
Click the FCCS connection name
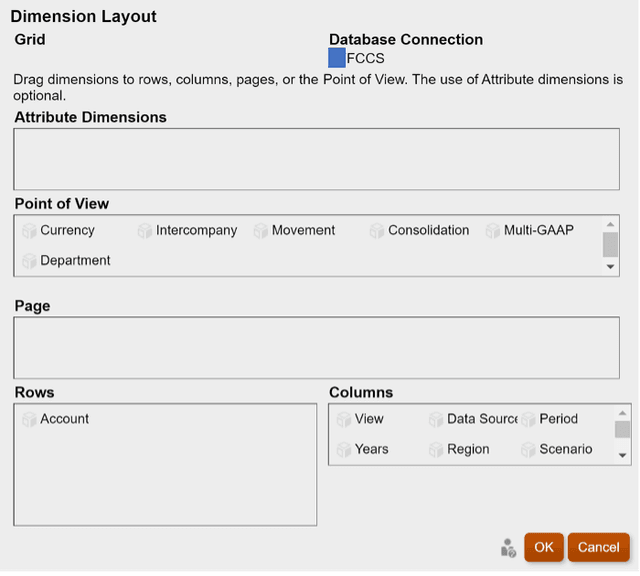pyautogui.click(x=365, y=58)
